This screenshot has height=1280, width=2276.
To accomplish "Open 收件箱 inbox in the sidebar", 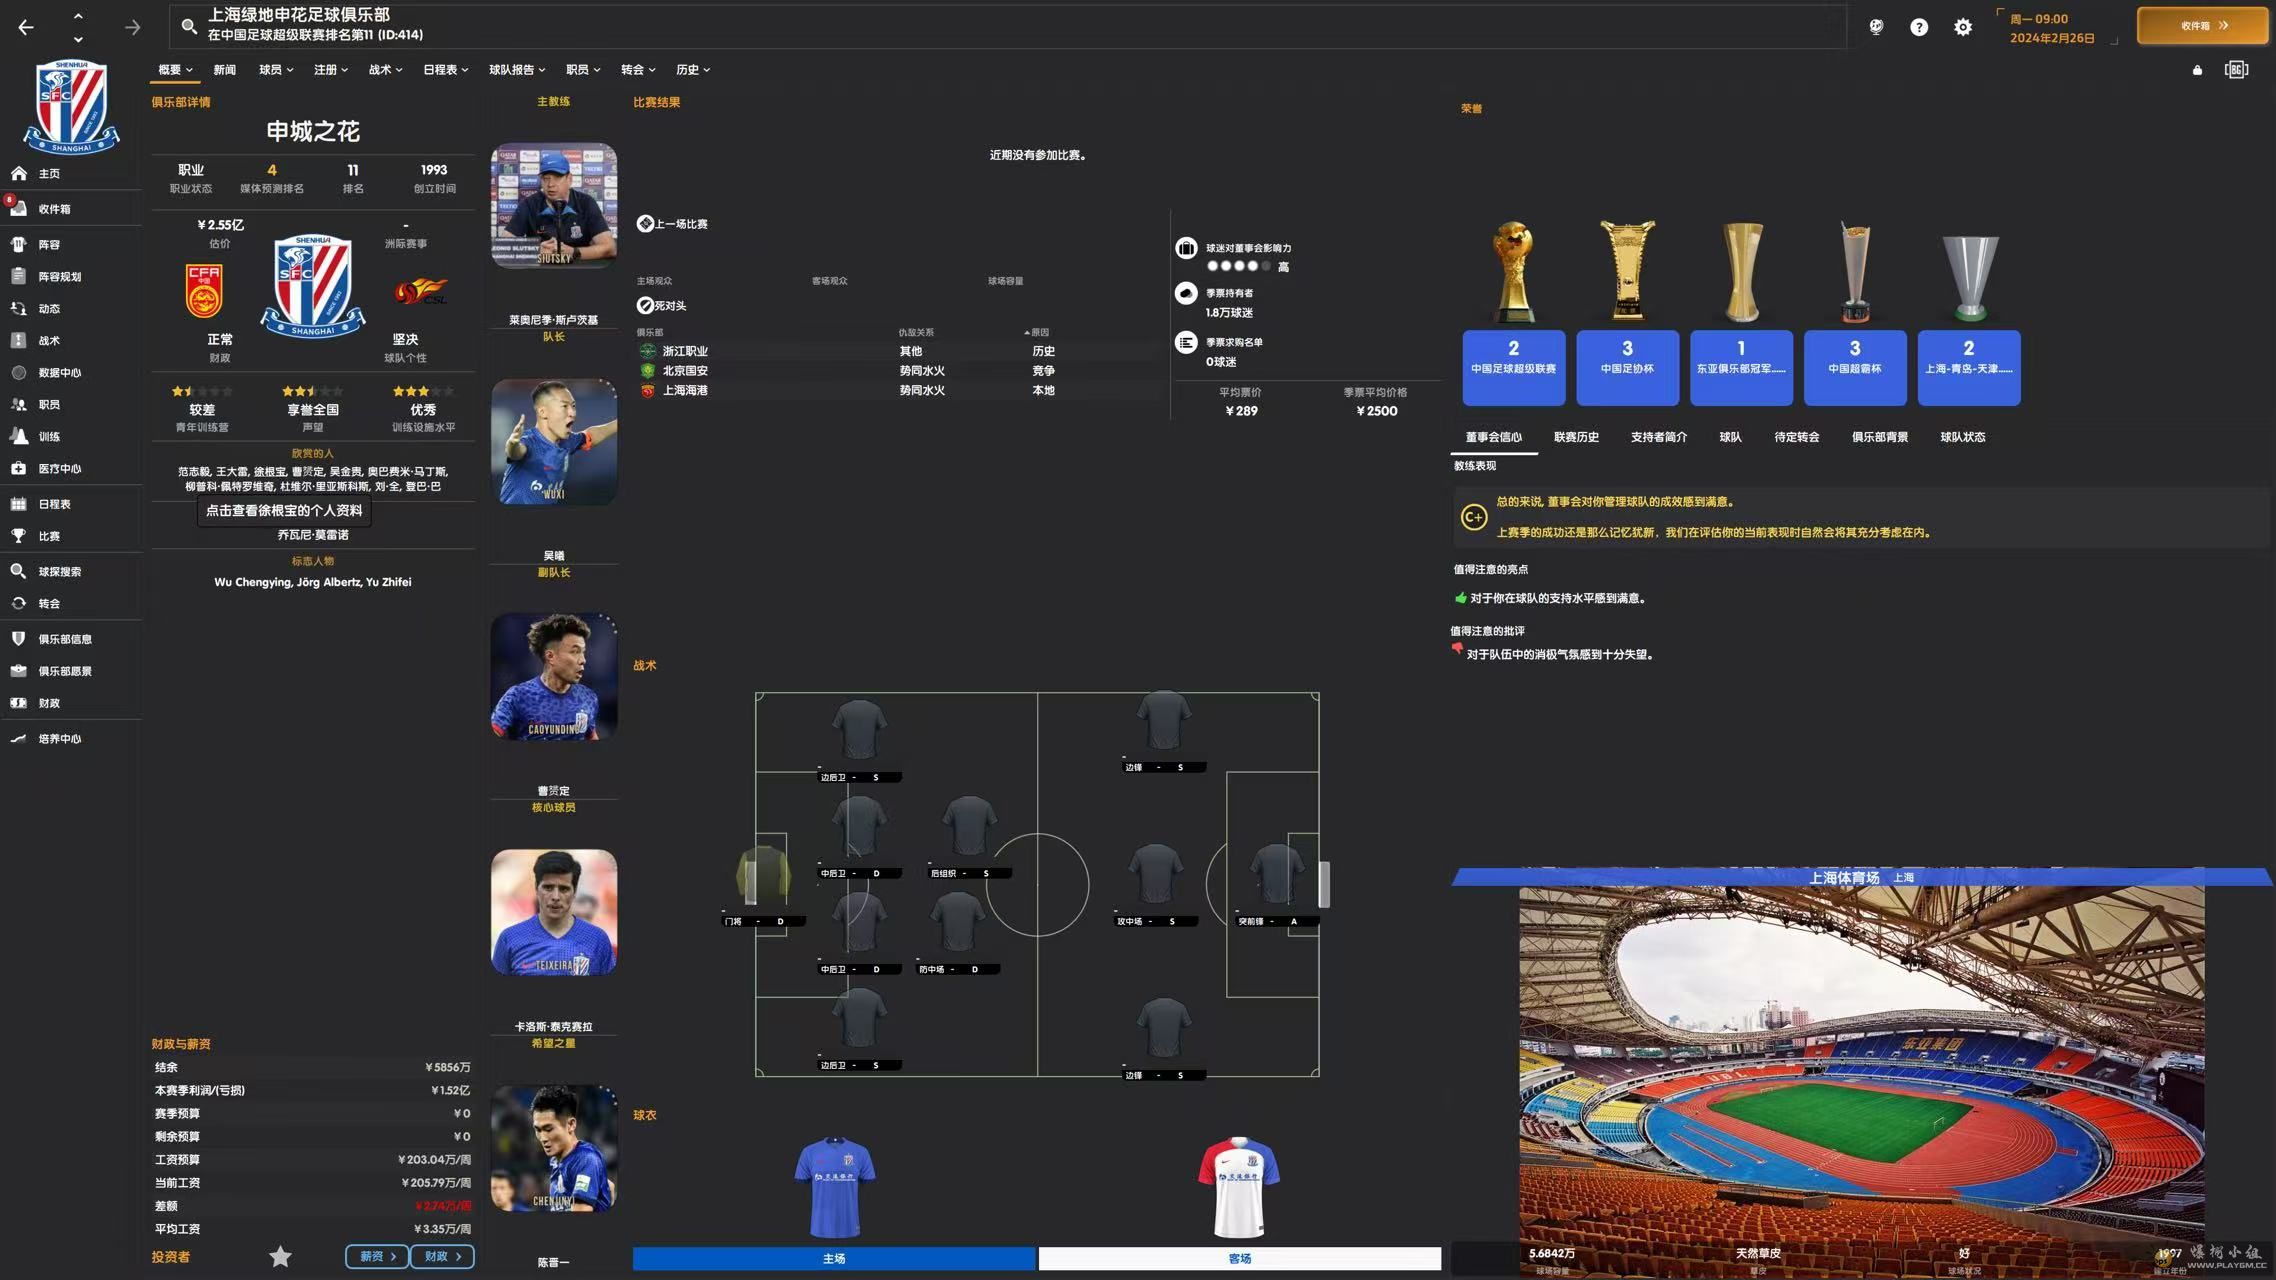I will click(x=54, y=209).
